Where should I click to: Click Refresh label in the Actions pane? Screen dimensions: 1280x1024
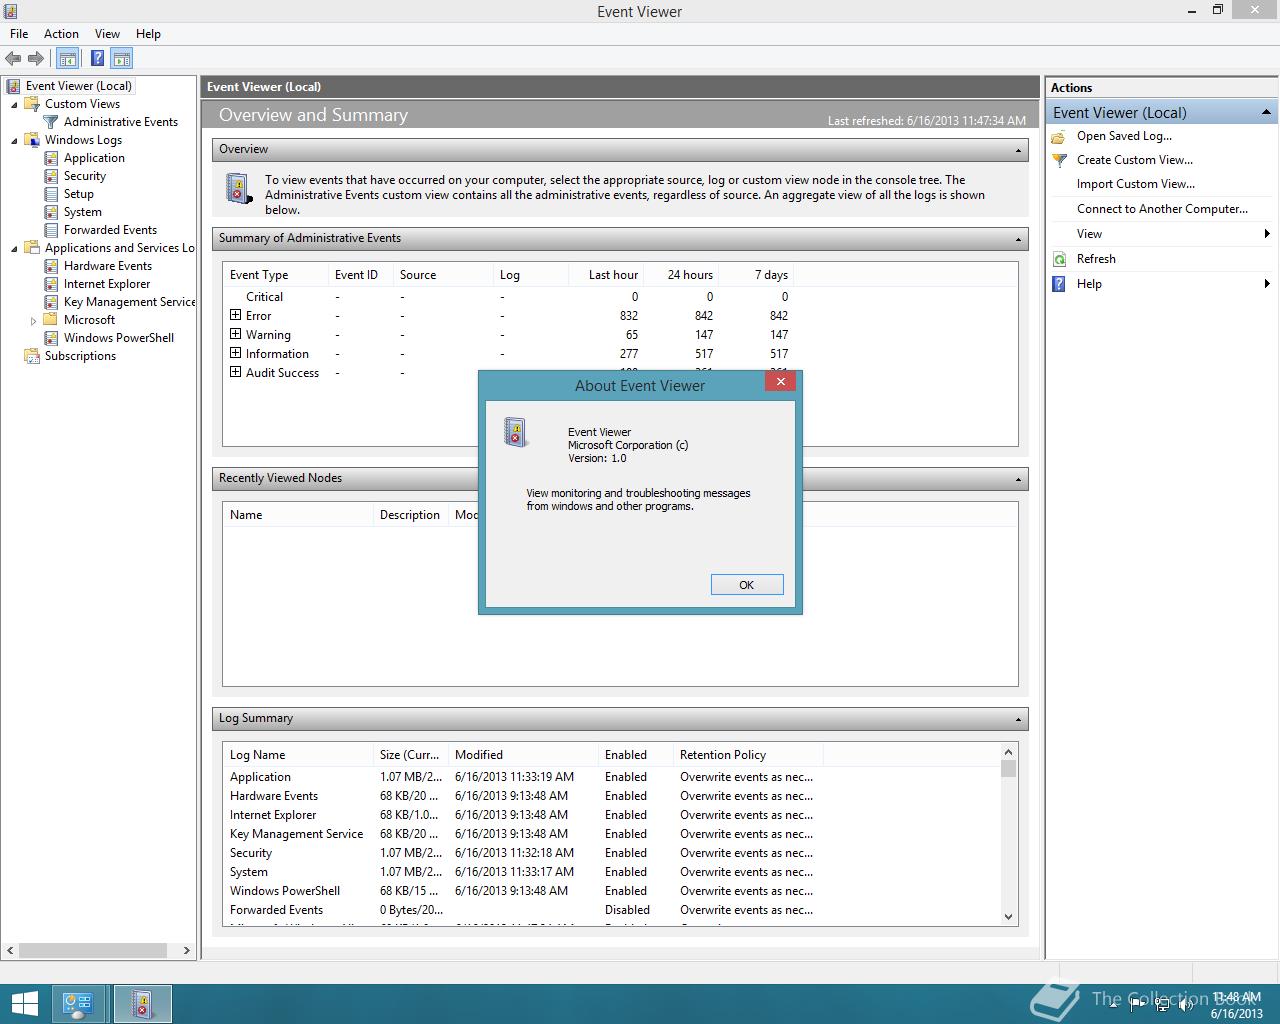tap(1096, 259)
